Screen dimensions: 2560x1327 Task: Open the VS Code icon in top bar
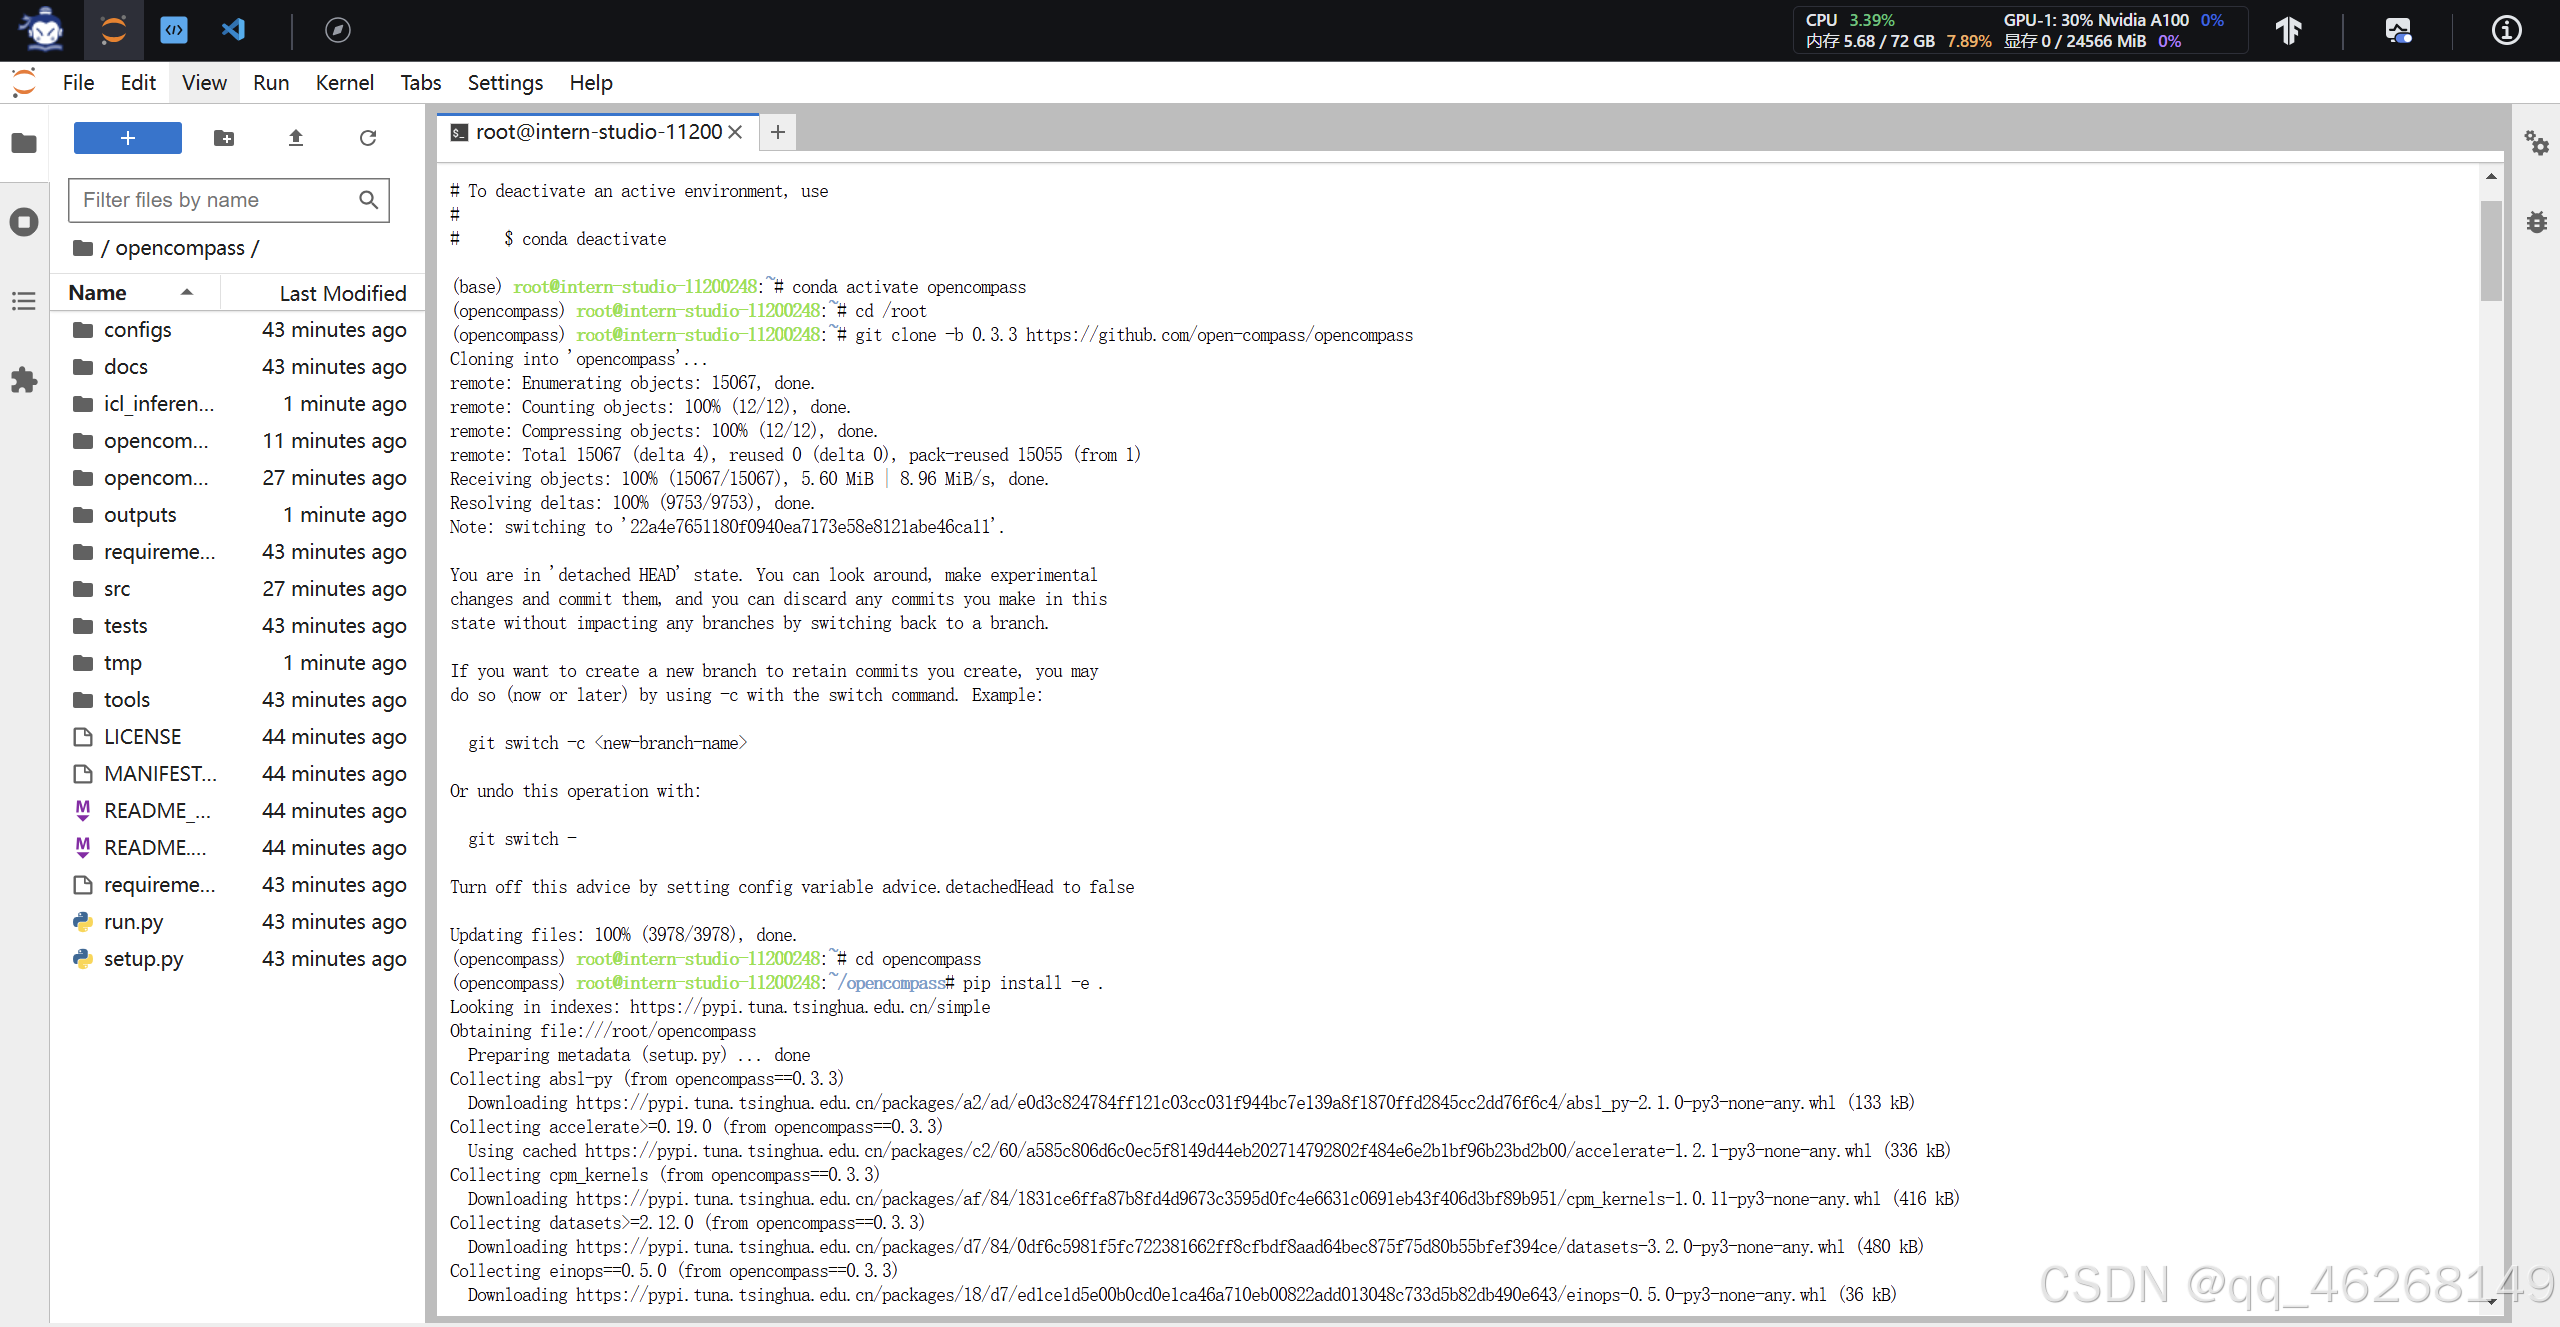click(233, 30)
